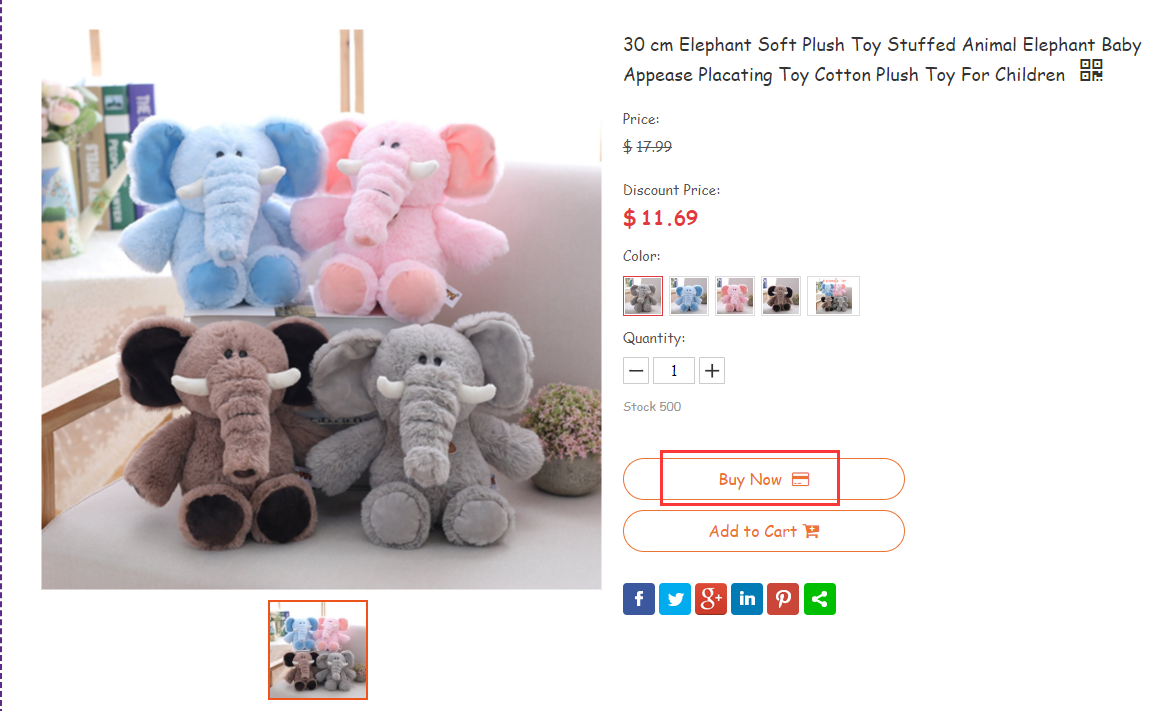1149x711 pixels.
Task: Share the product on Facebook
Action: click(x=639, y=599)
